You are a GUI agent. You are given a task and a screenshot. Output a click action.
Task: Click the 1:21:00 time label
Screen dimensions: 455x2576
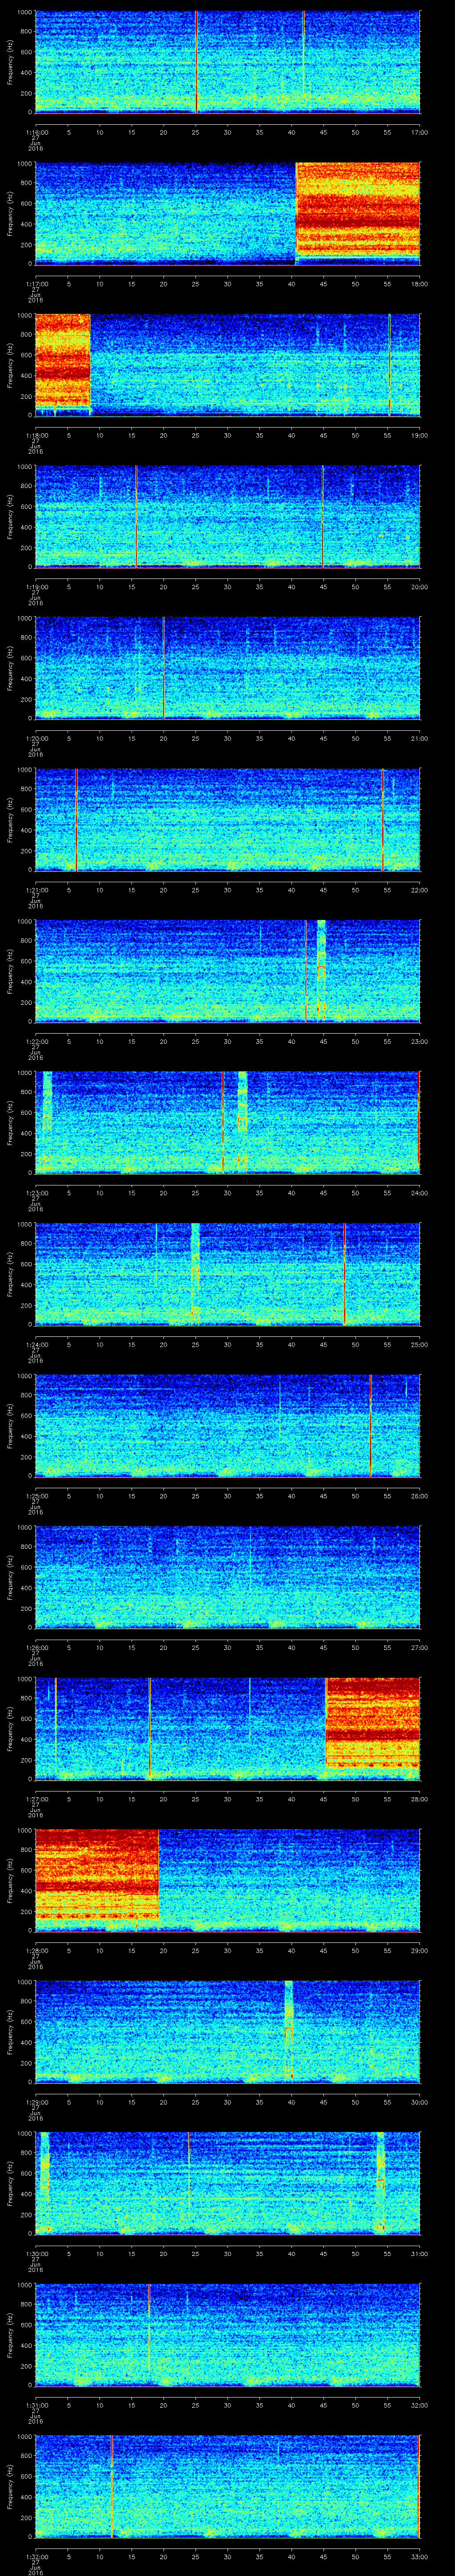pyautogui.click(x=37, y=890)
